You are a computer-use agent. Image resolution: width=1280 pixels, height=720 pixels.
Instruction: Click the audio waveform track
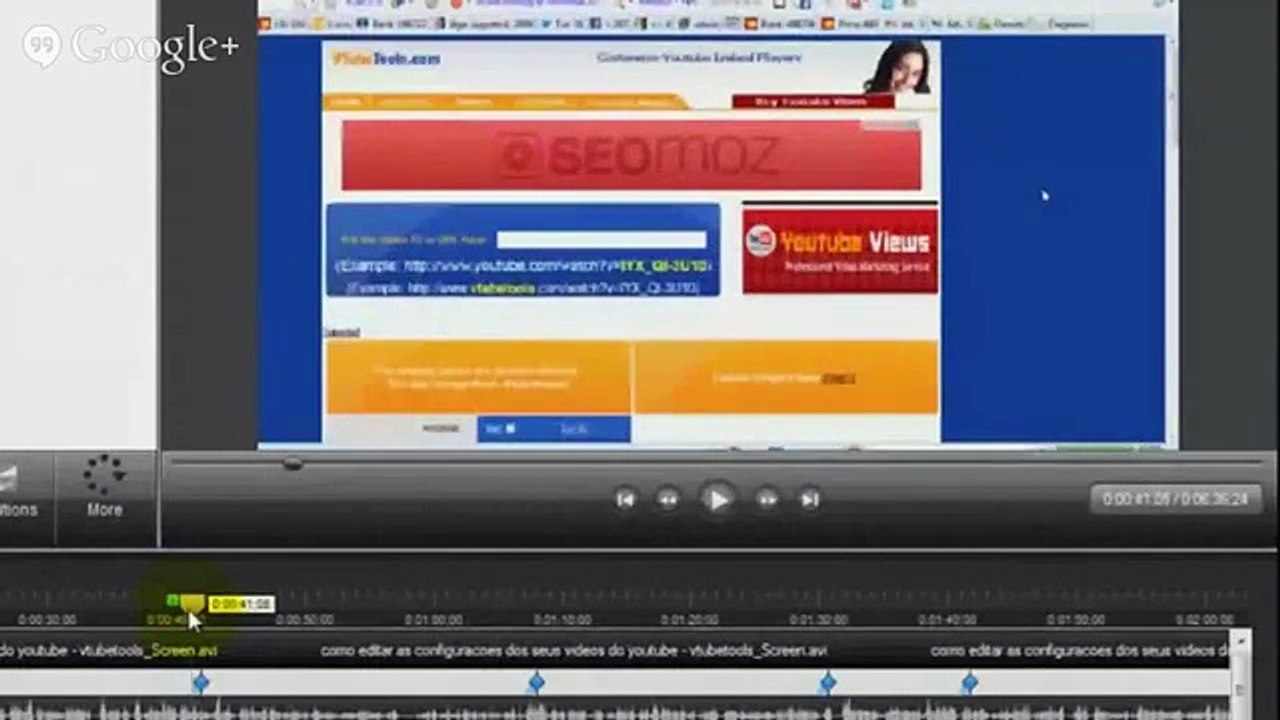[615, 710]
